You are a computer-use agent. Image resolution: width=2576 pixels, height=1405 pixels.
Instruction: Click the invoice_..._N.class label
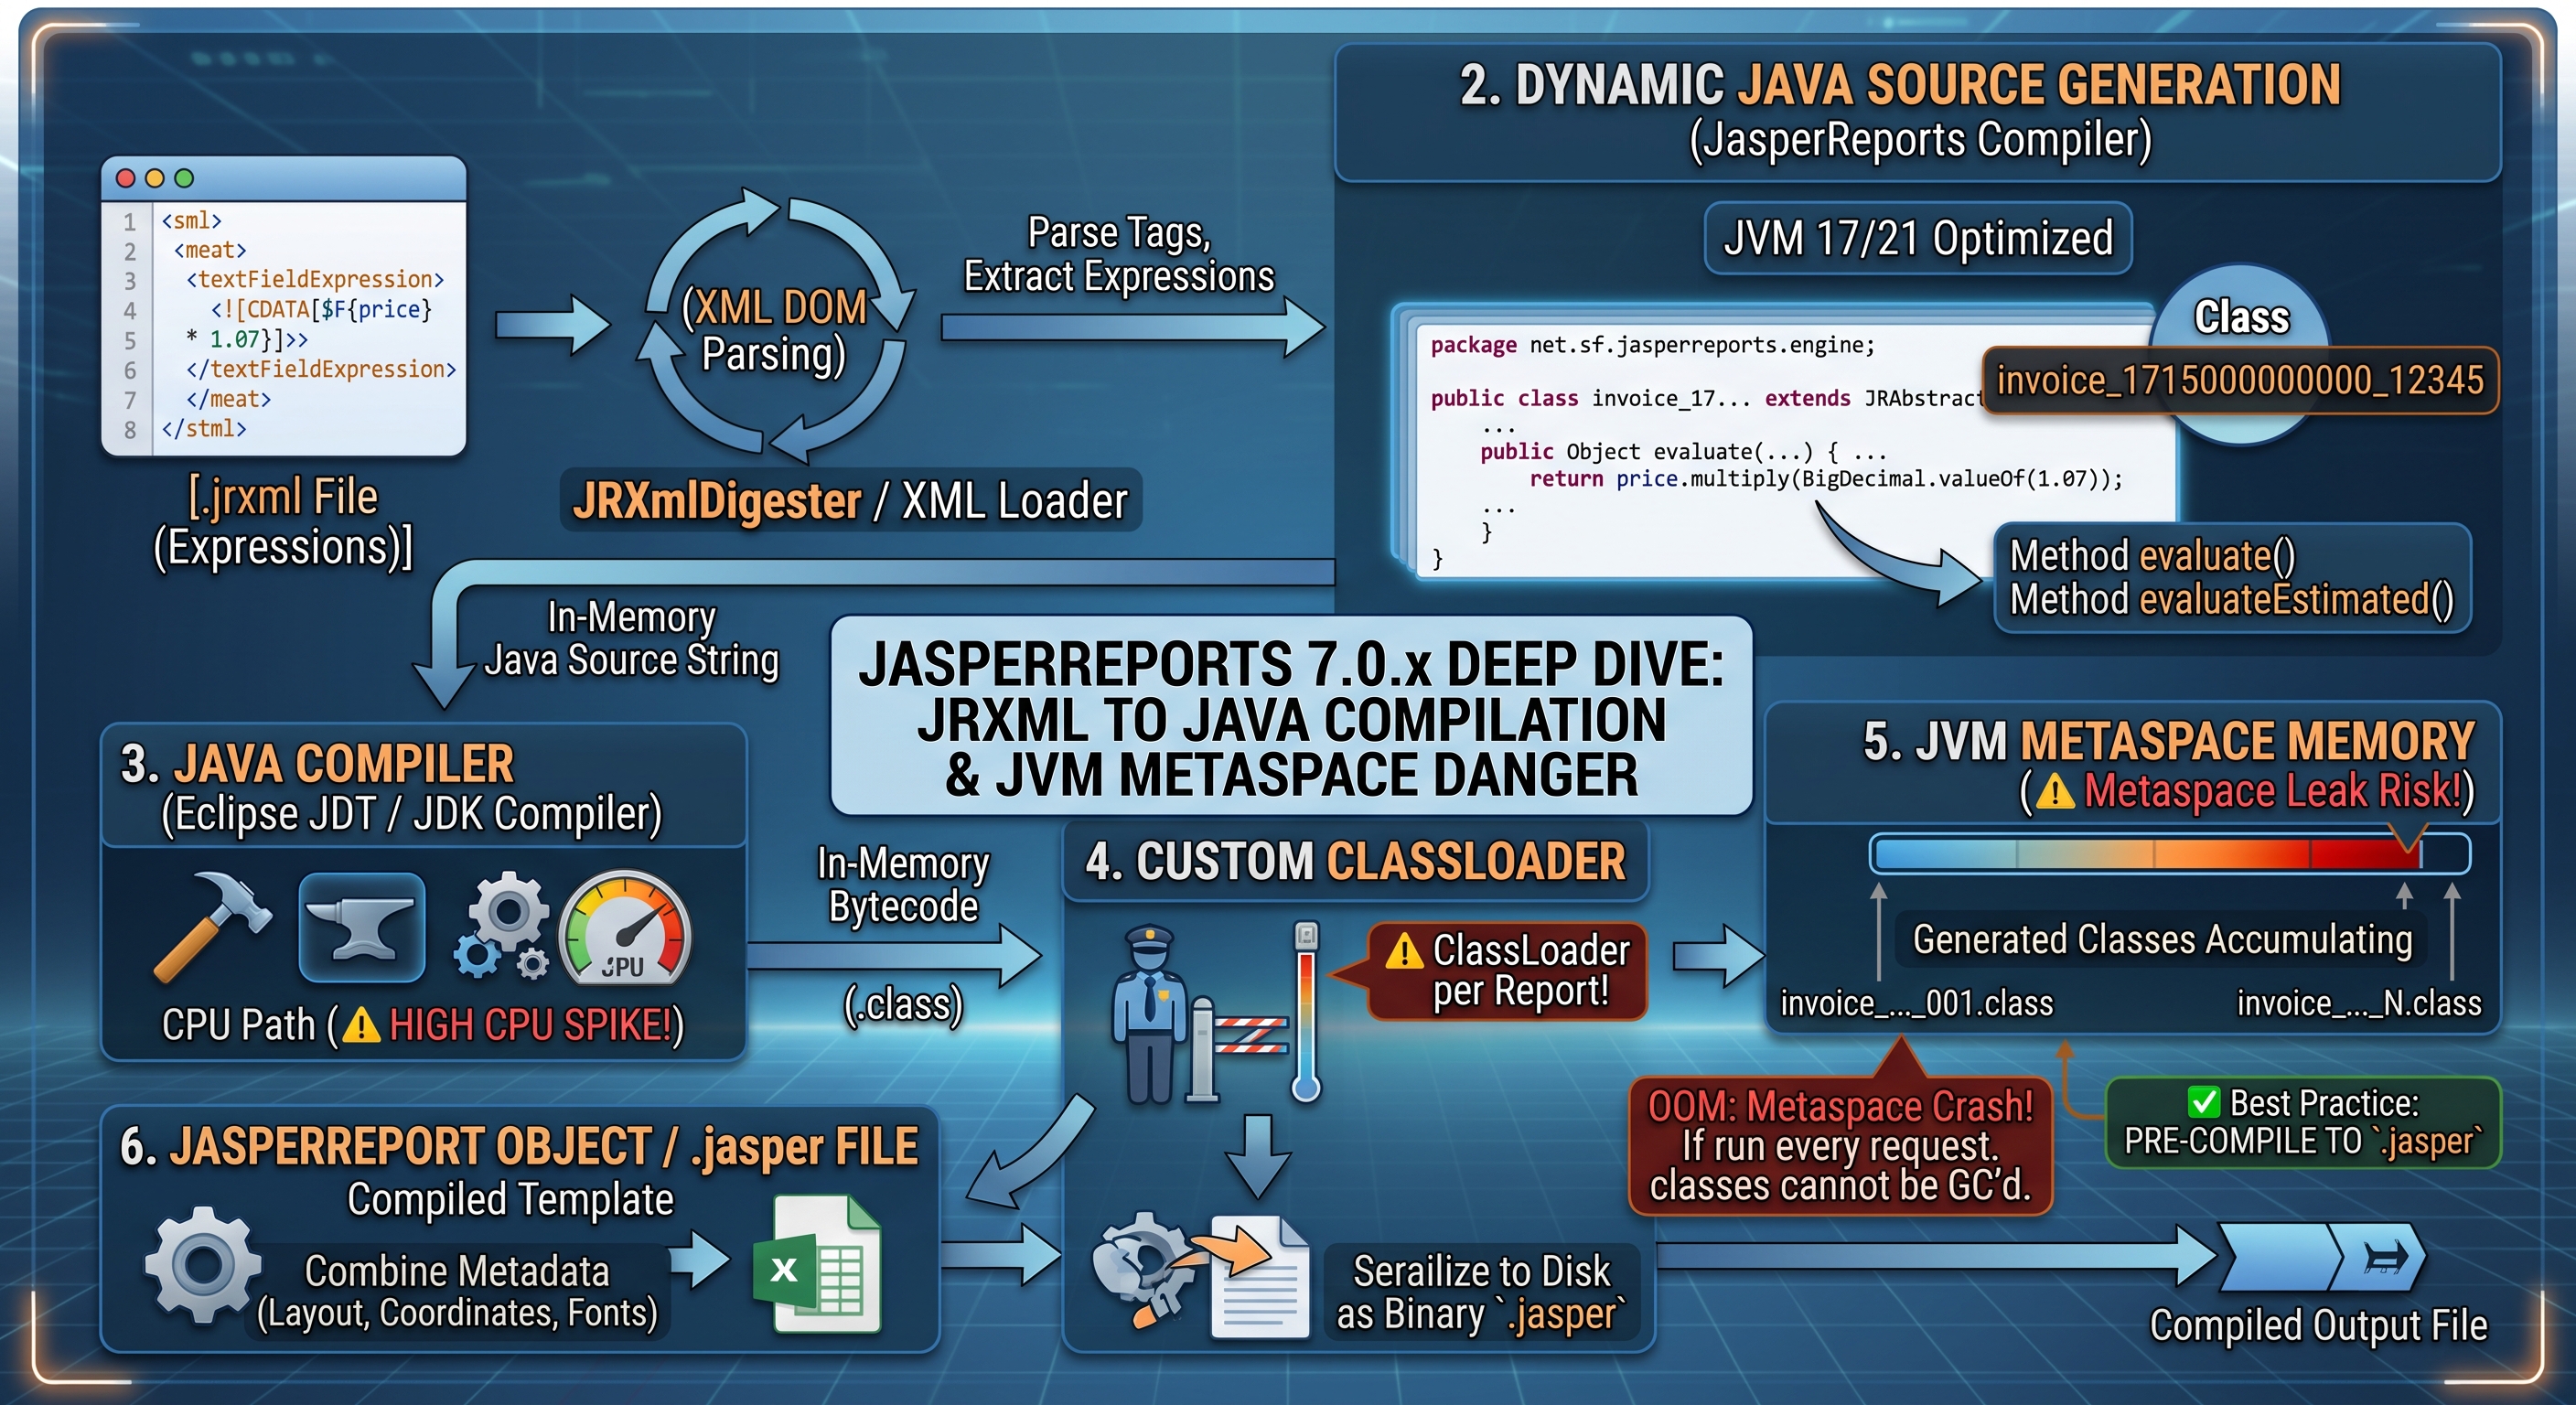coord(2358,1003)
